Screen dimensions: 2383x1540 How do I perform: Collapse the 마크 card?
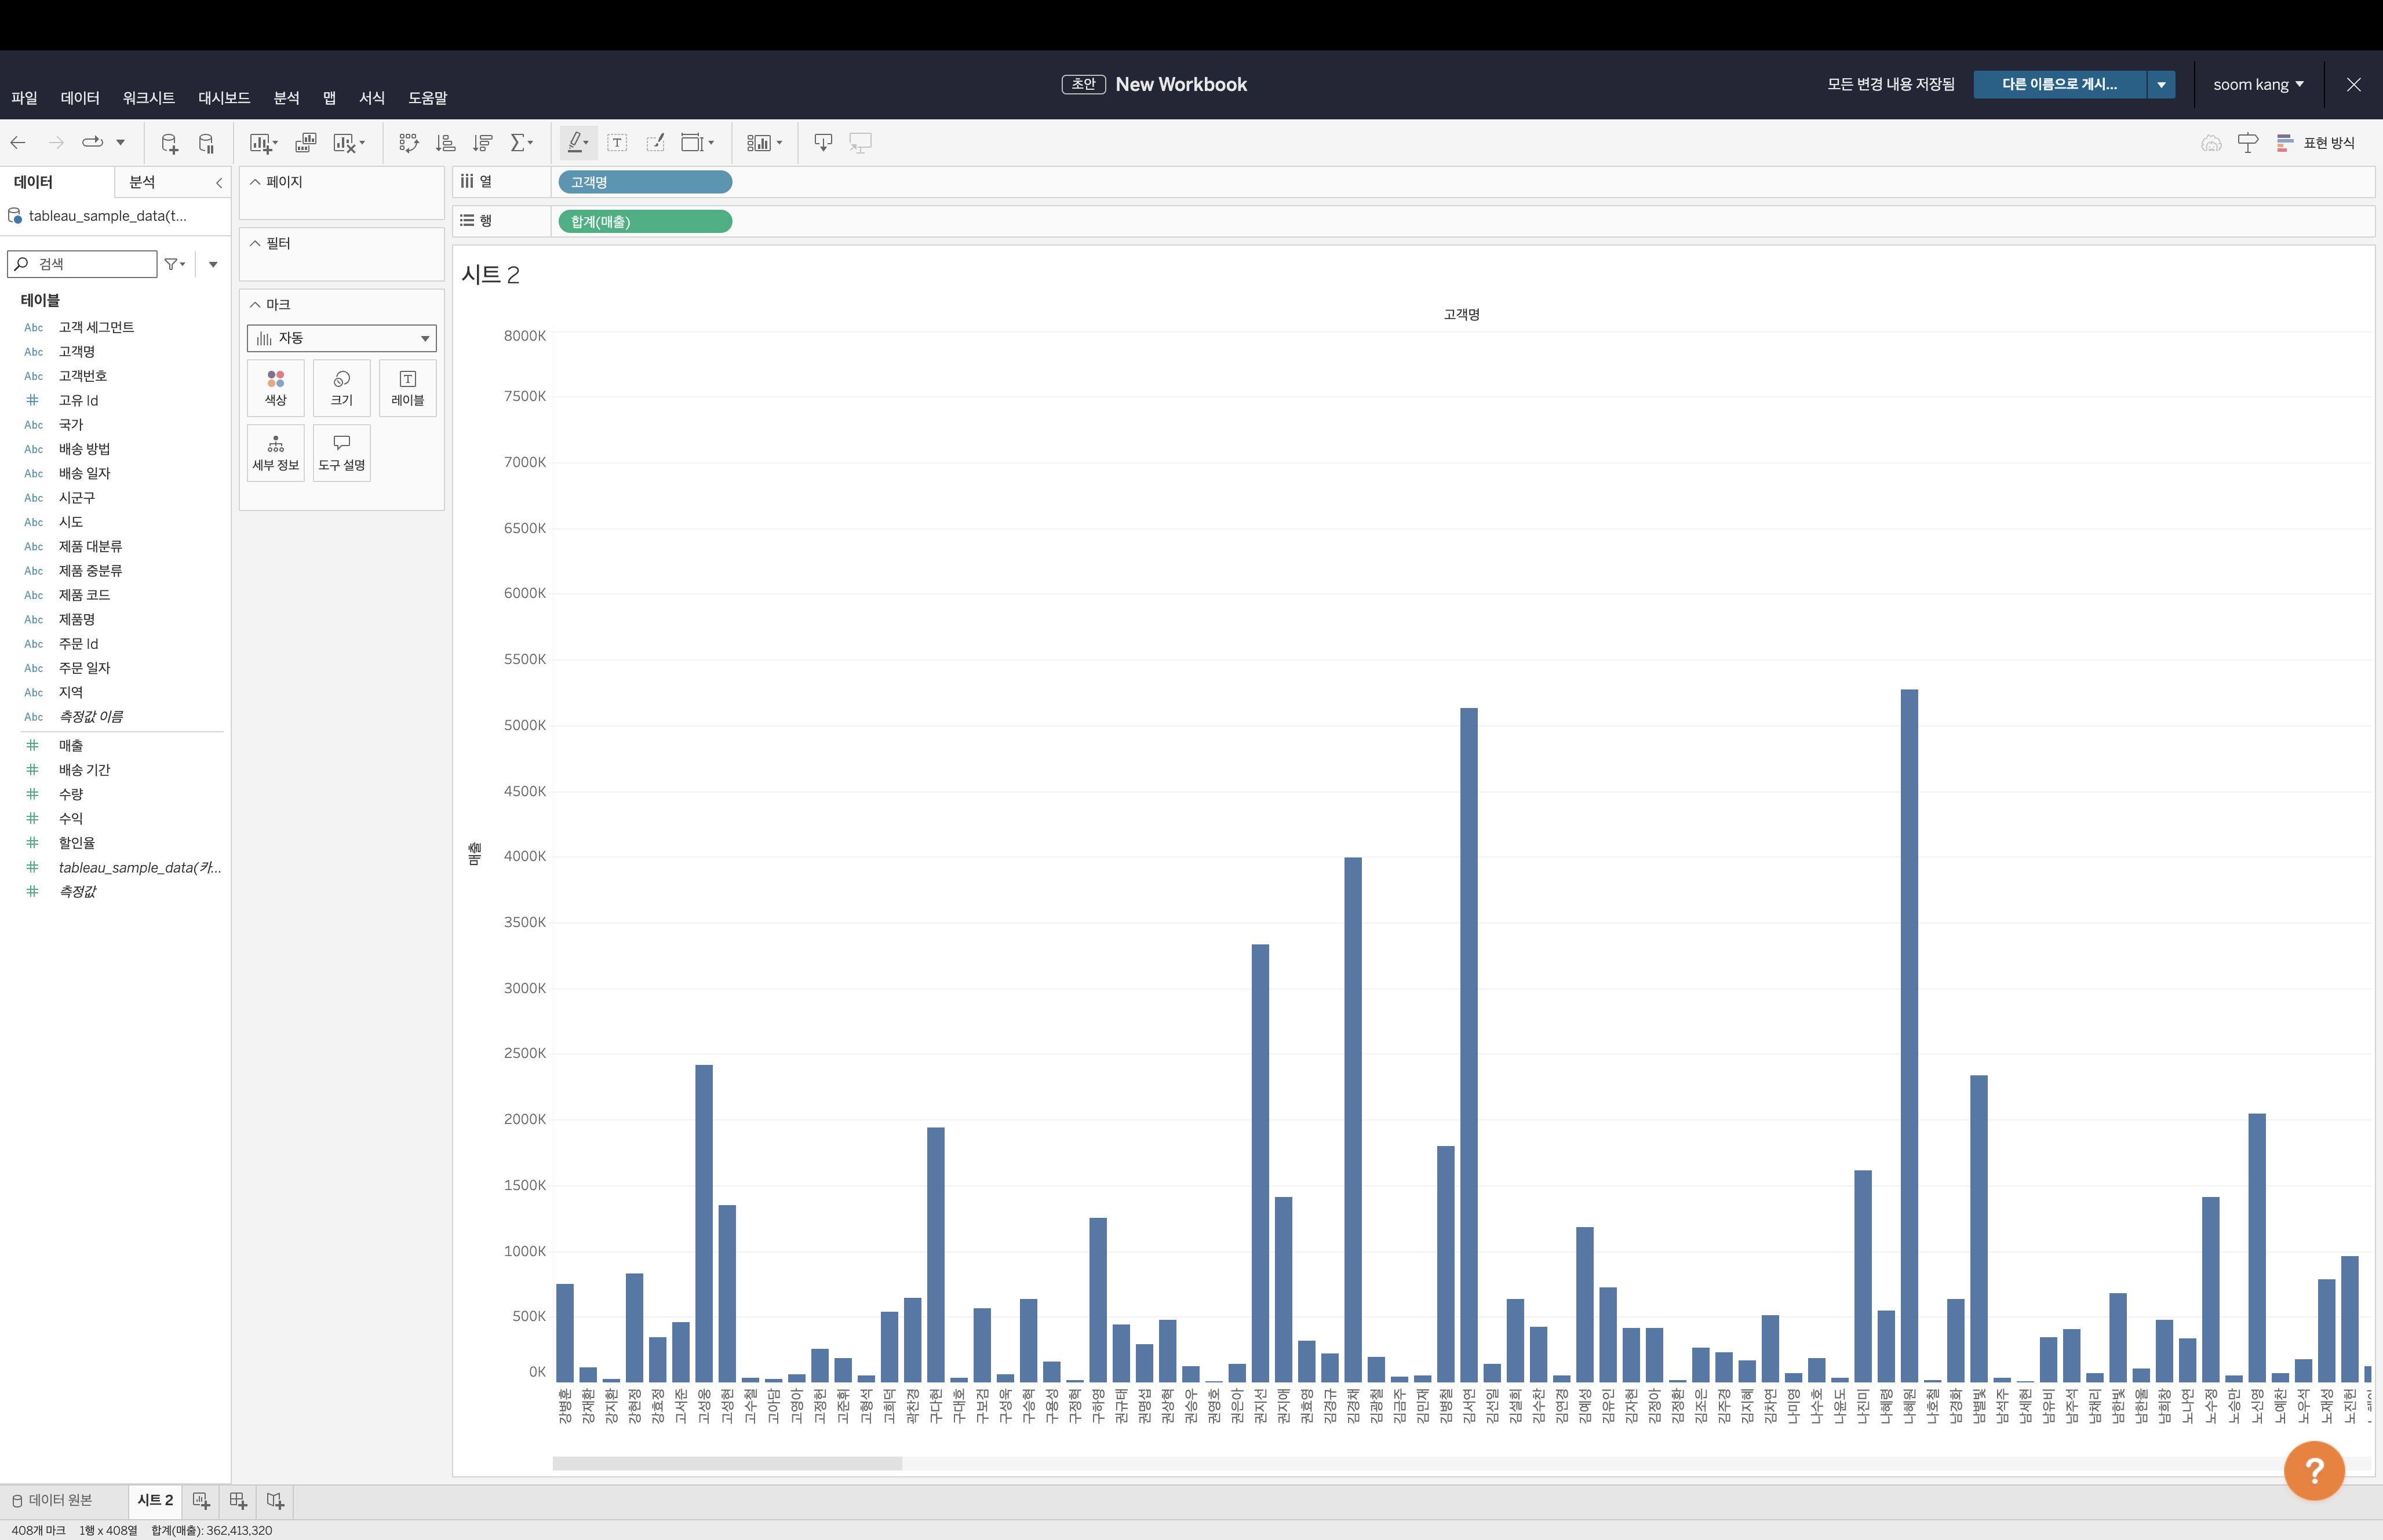(255, 304)
